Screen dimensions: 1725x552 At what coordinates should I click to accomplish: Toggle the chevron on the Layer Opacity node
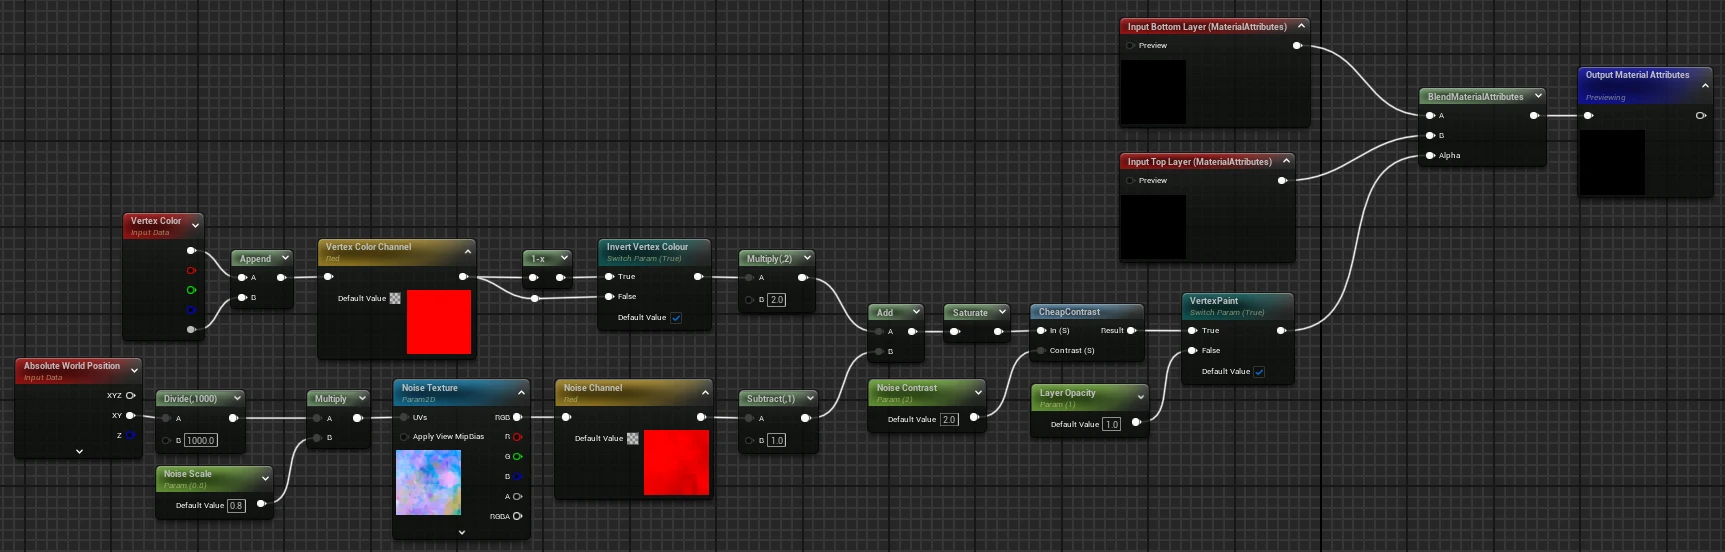[x=1140, y=397]
